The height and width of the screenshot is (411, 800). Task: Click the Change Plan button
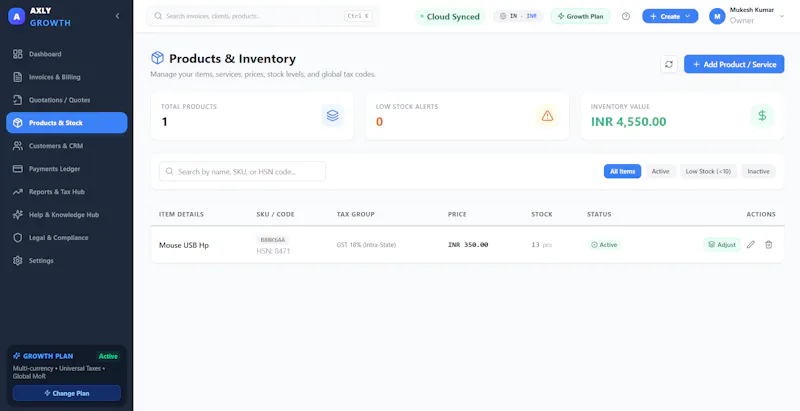67,393
